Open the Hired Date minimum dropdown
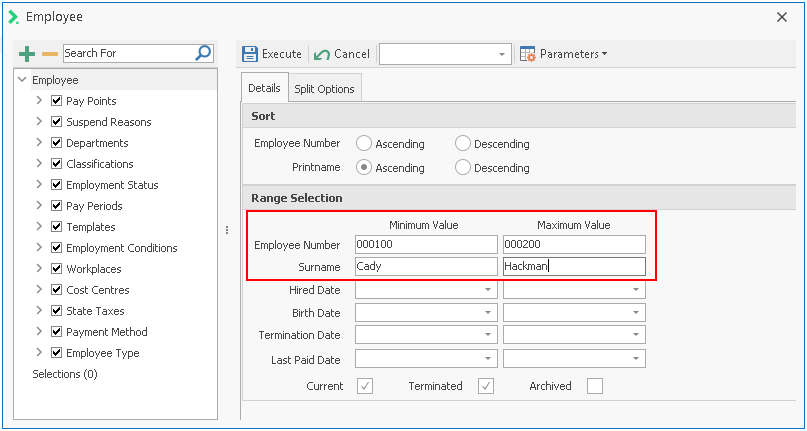The width and height of the screenshot is (807, 431). 488,290
